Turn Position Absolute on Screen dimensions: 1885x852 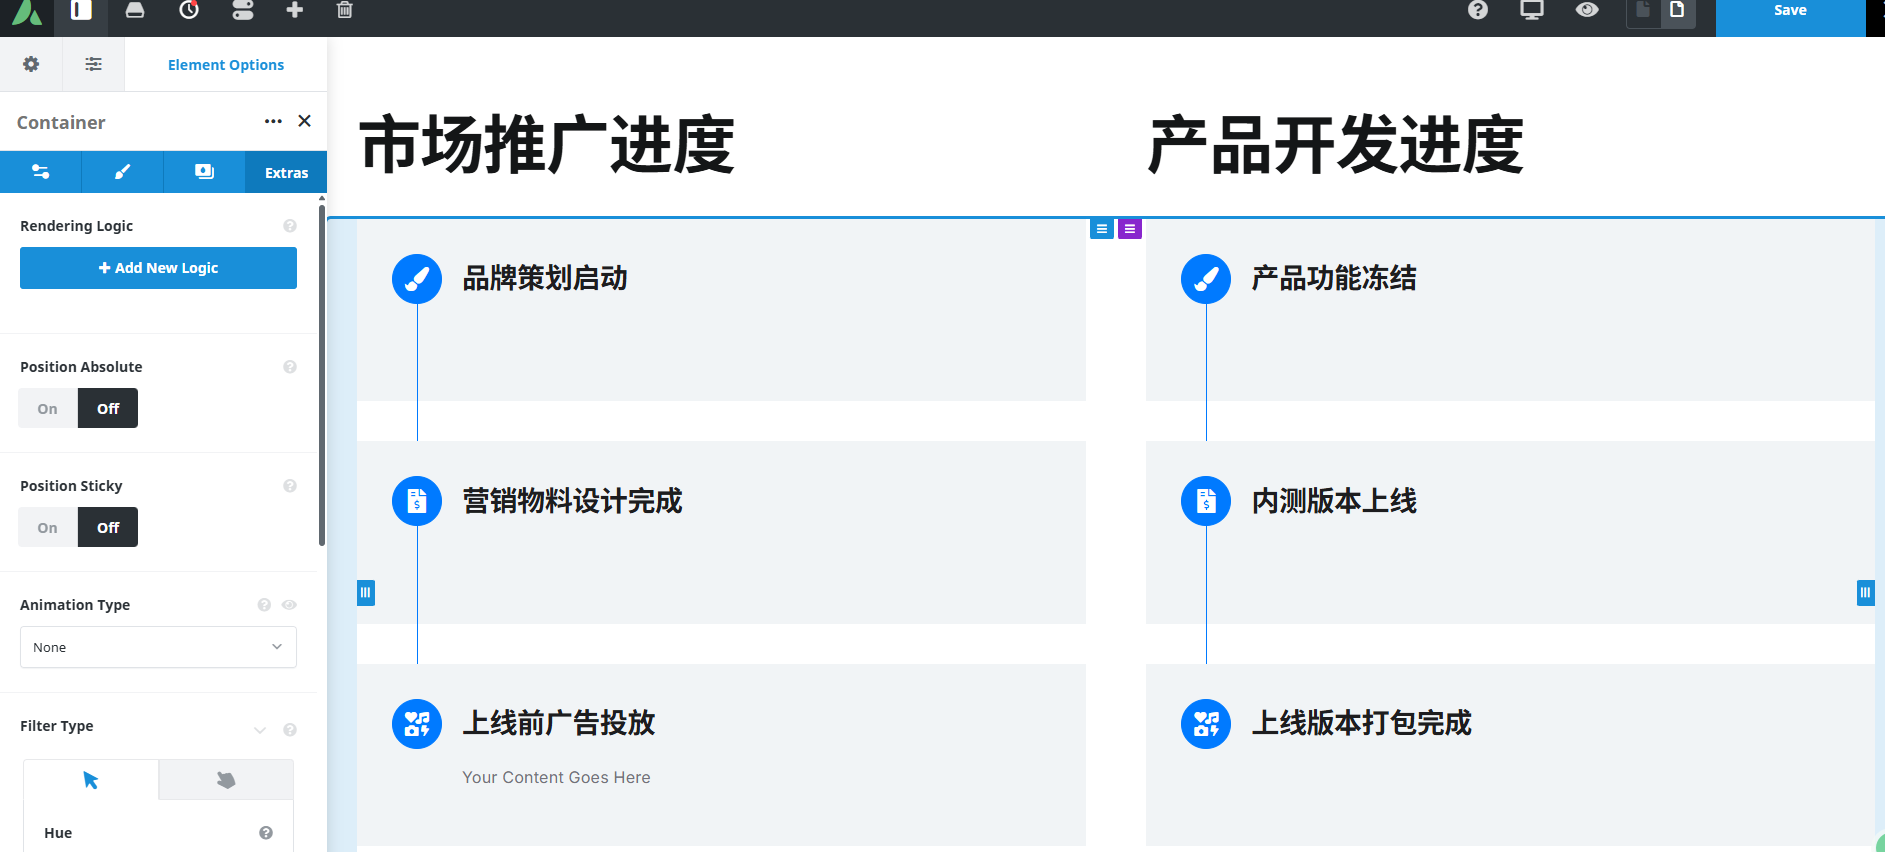pyautogui.click(x=48, y=409)
